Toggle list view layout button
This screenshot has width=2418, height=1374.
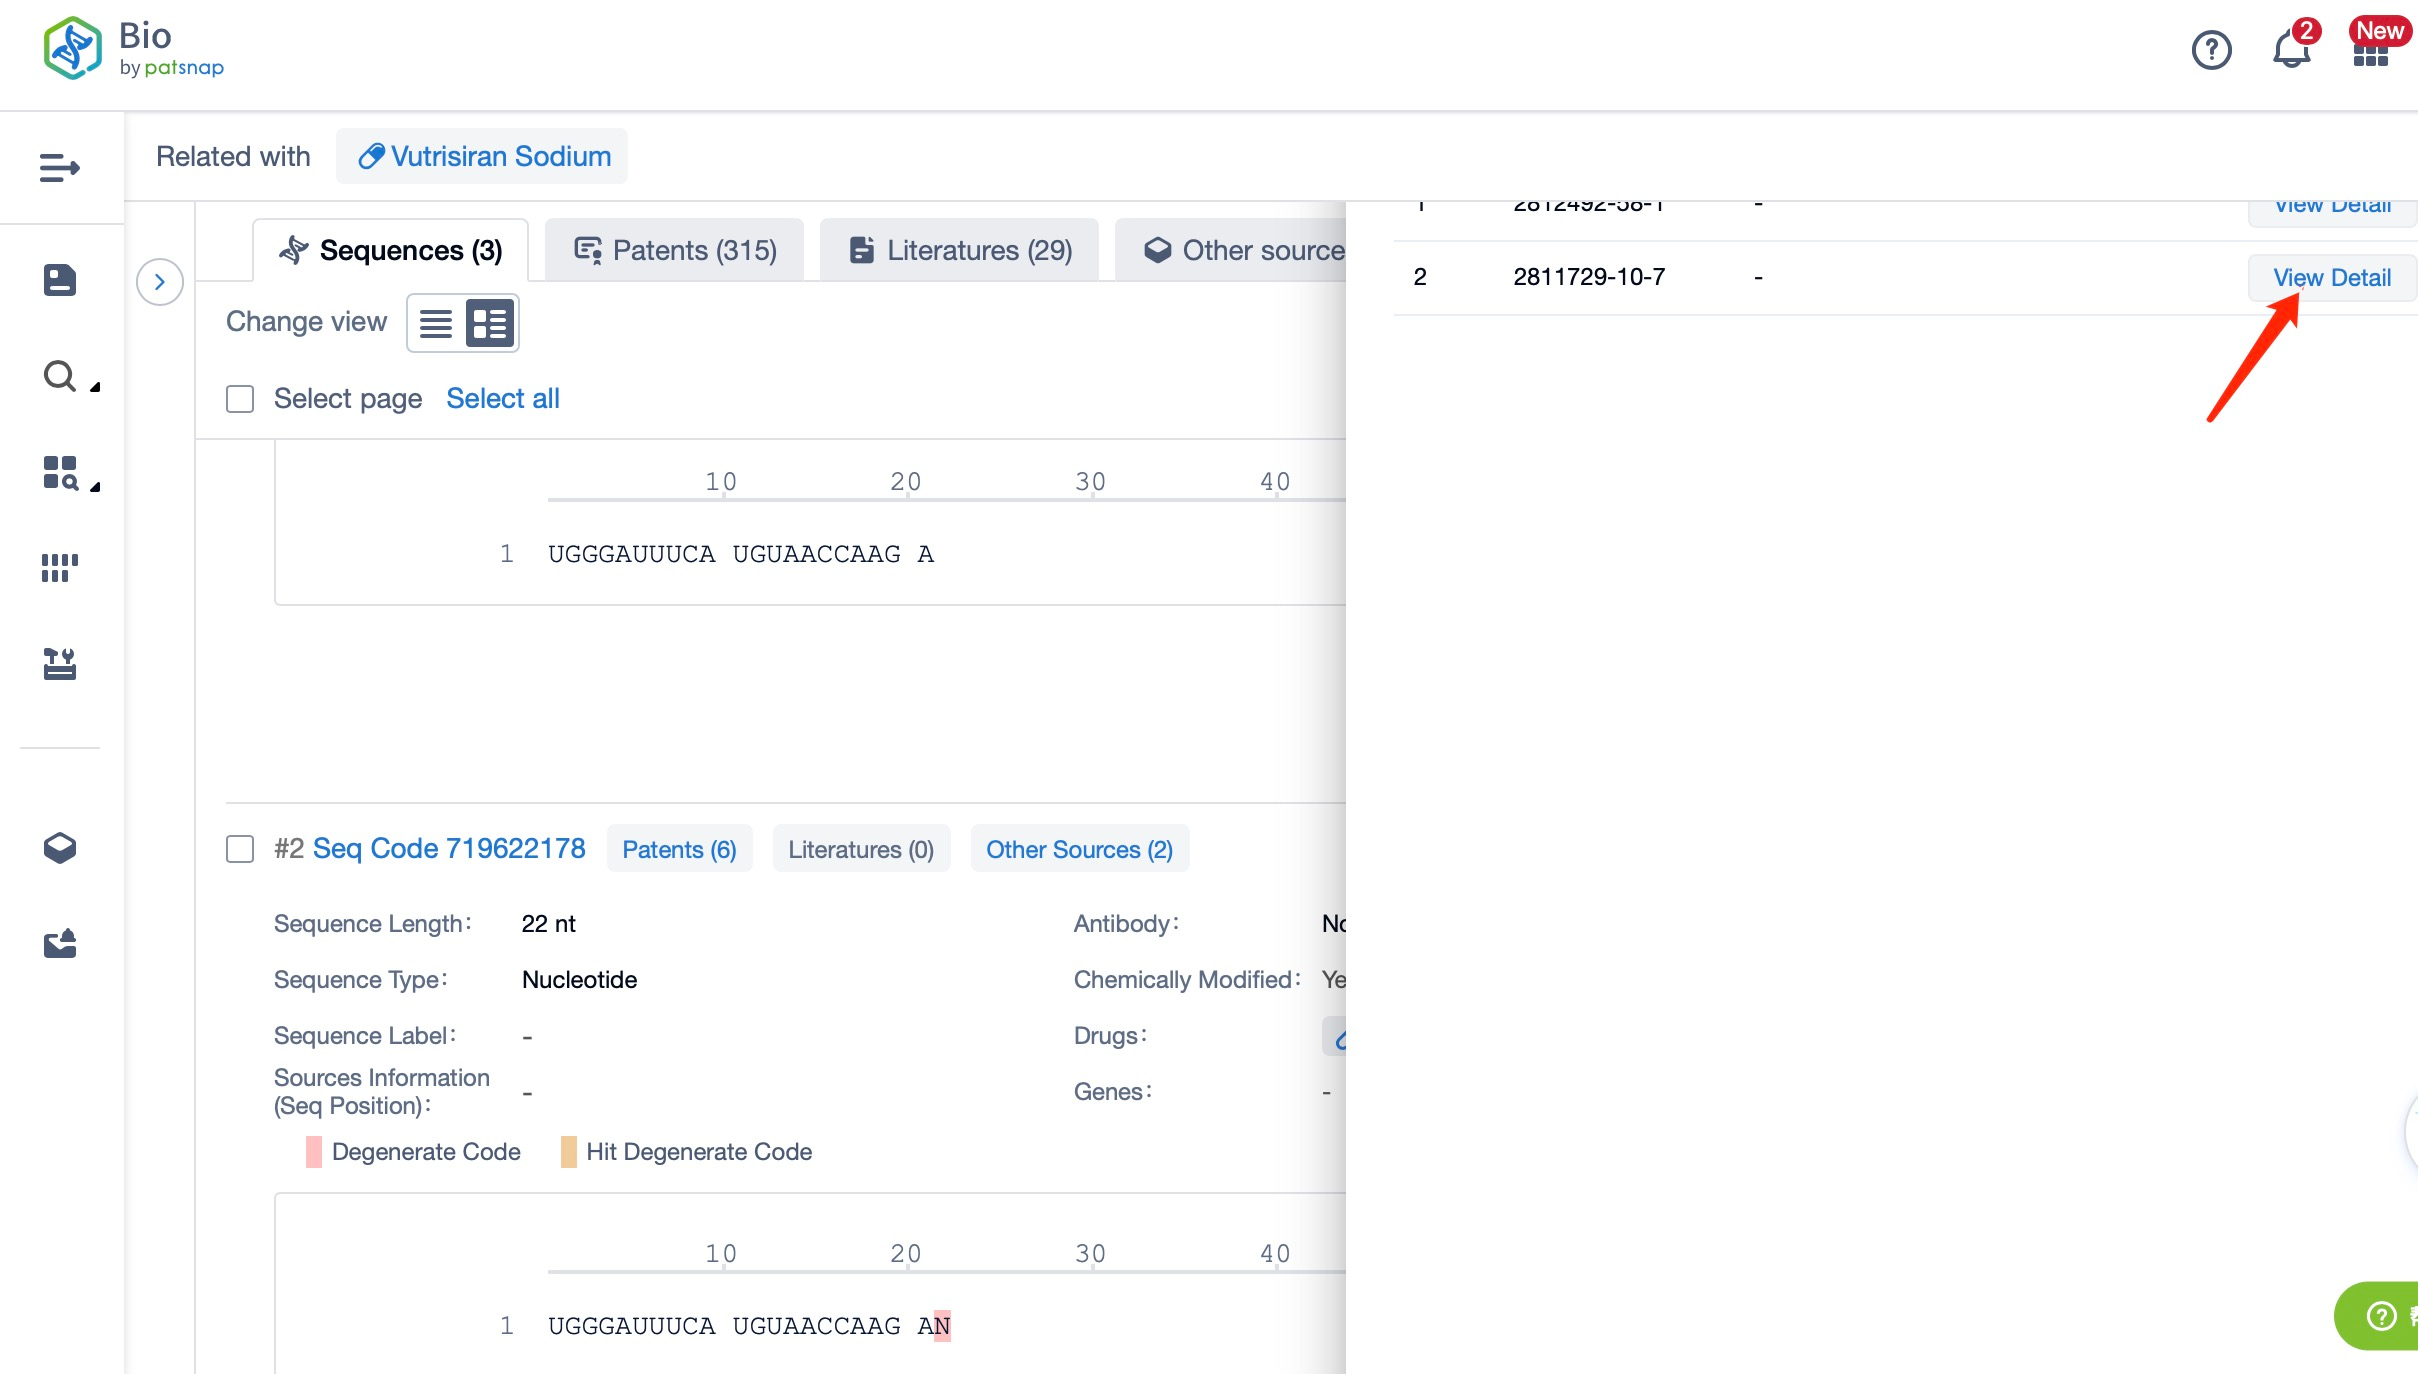[x=433, y=324]
